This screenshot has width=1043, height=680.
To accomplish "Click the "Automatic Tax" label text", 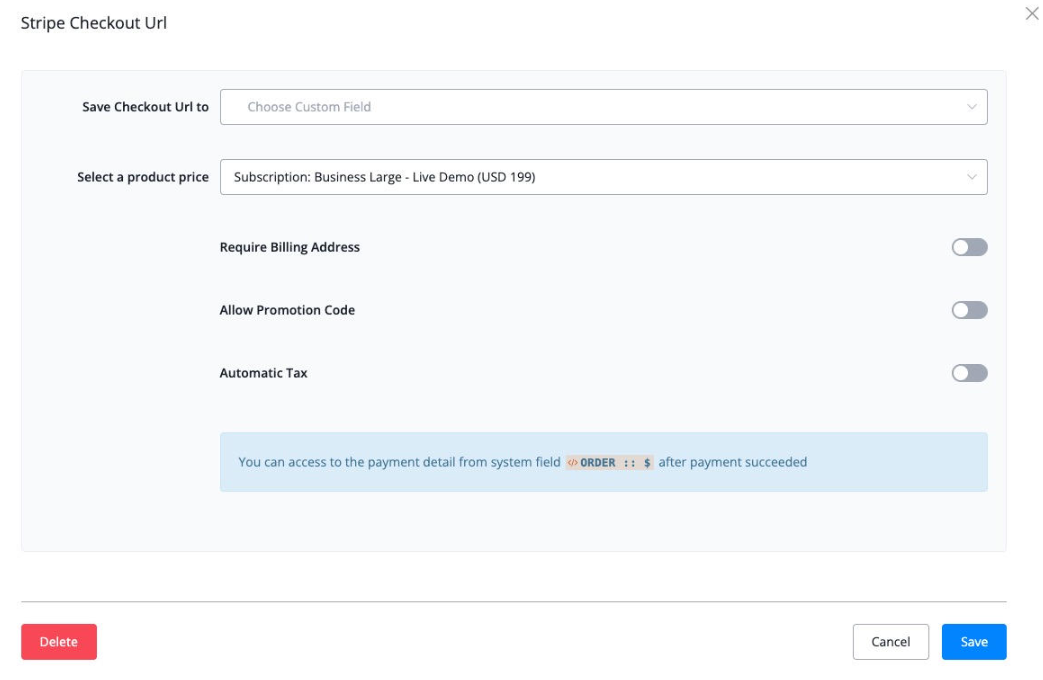I will point(263,373).
